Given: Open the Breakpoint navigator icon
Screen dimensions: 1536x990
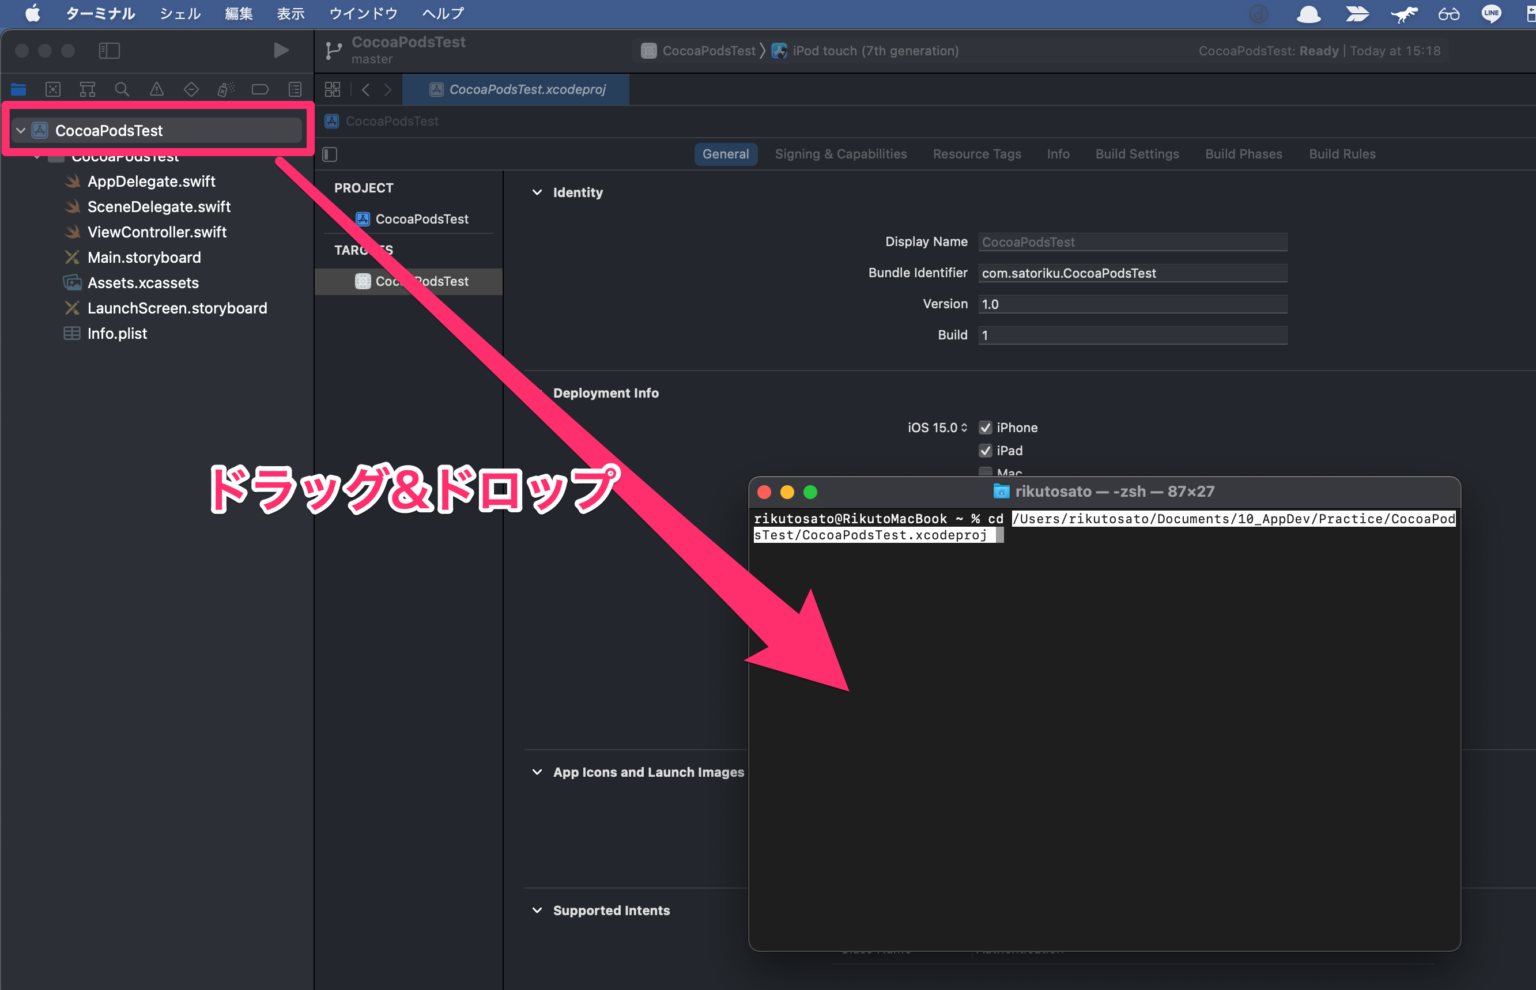Looking at the screenshot, I should pos(260,89).
